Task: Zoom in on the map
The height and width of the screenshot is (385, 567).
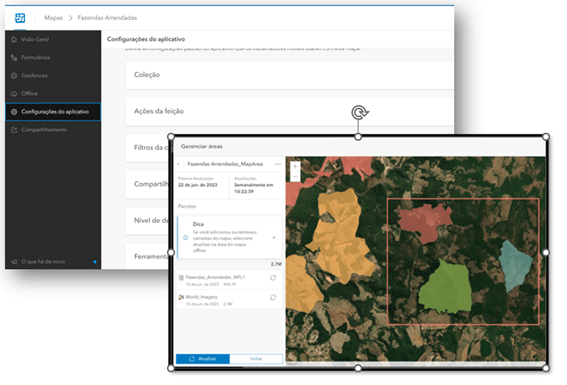Action: pos(295,167)
